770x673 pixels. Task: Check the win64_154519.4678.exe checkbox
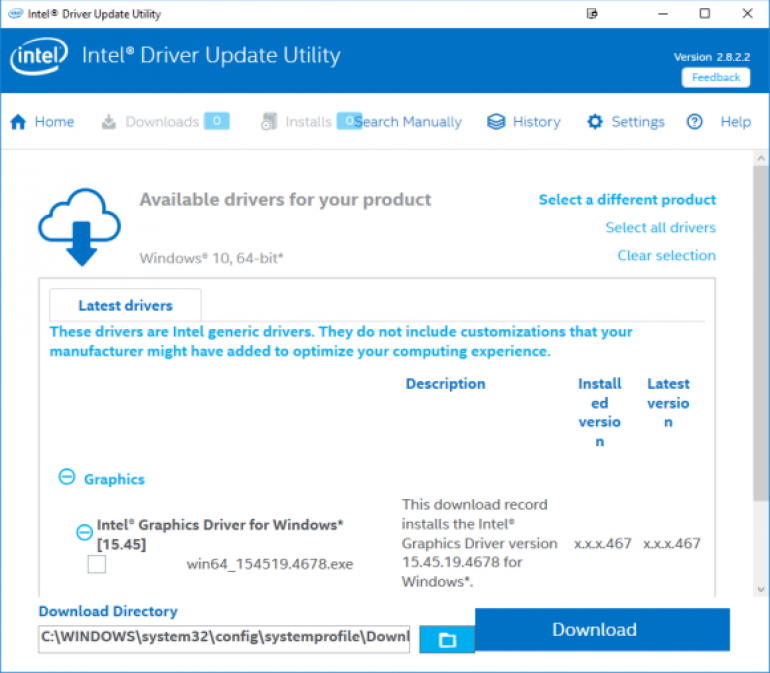pos(97,564)
